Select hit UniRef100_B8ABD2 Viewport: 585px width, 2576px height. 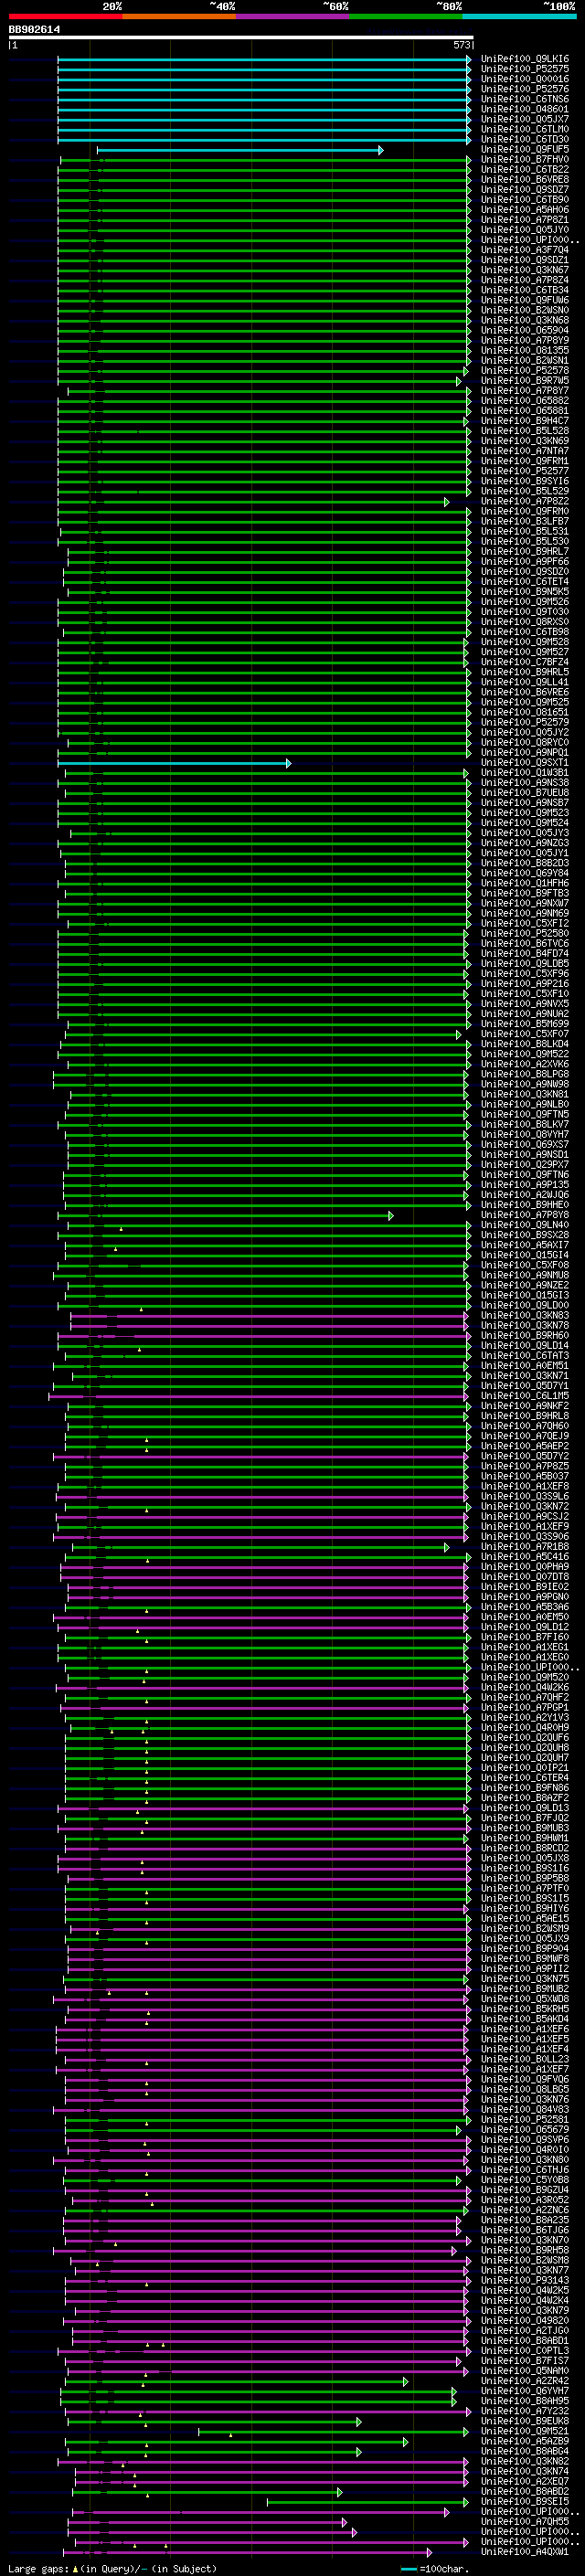[x=524, y=2492]
